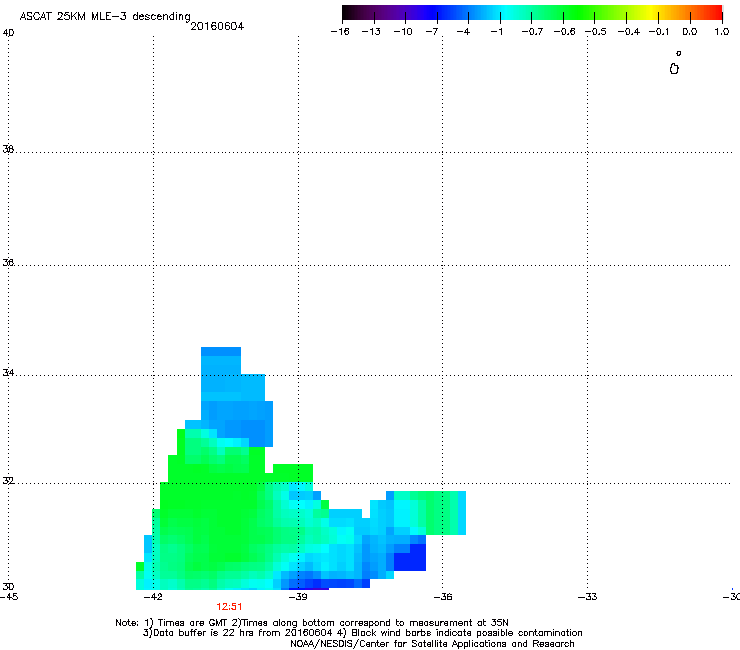
Task: Click the longitude label -45
Action: coord(9,597)
